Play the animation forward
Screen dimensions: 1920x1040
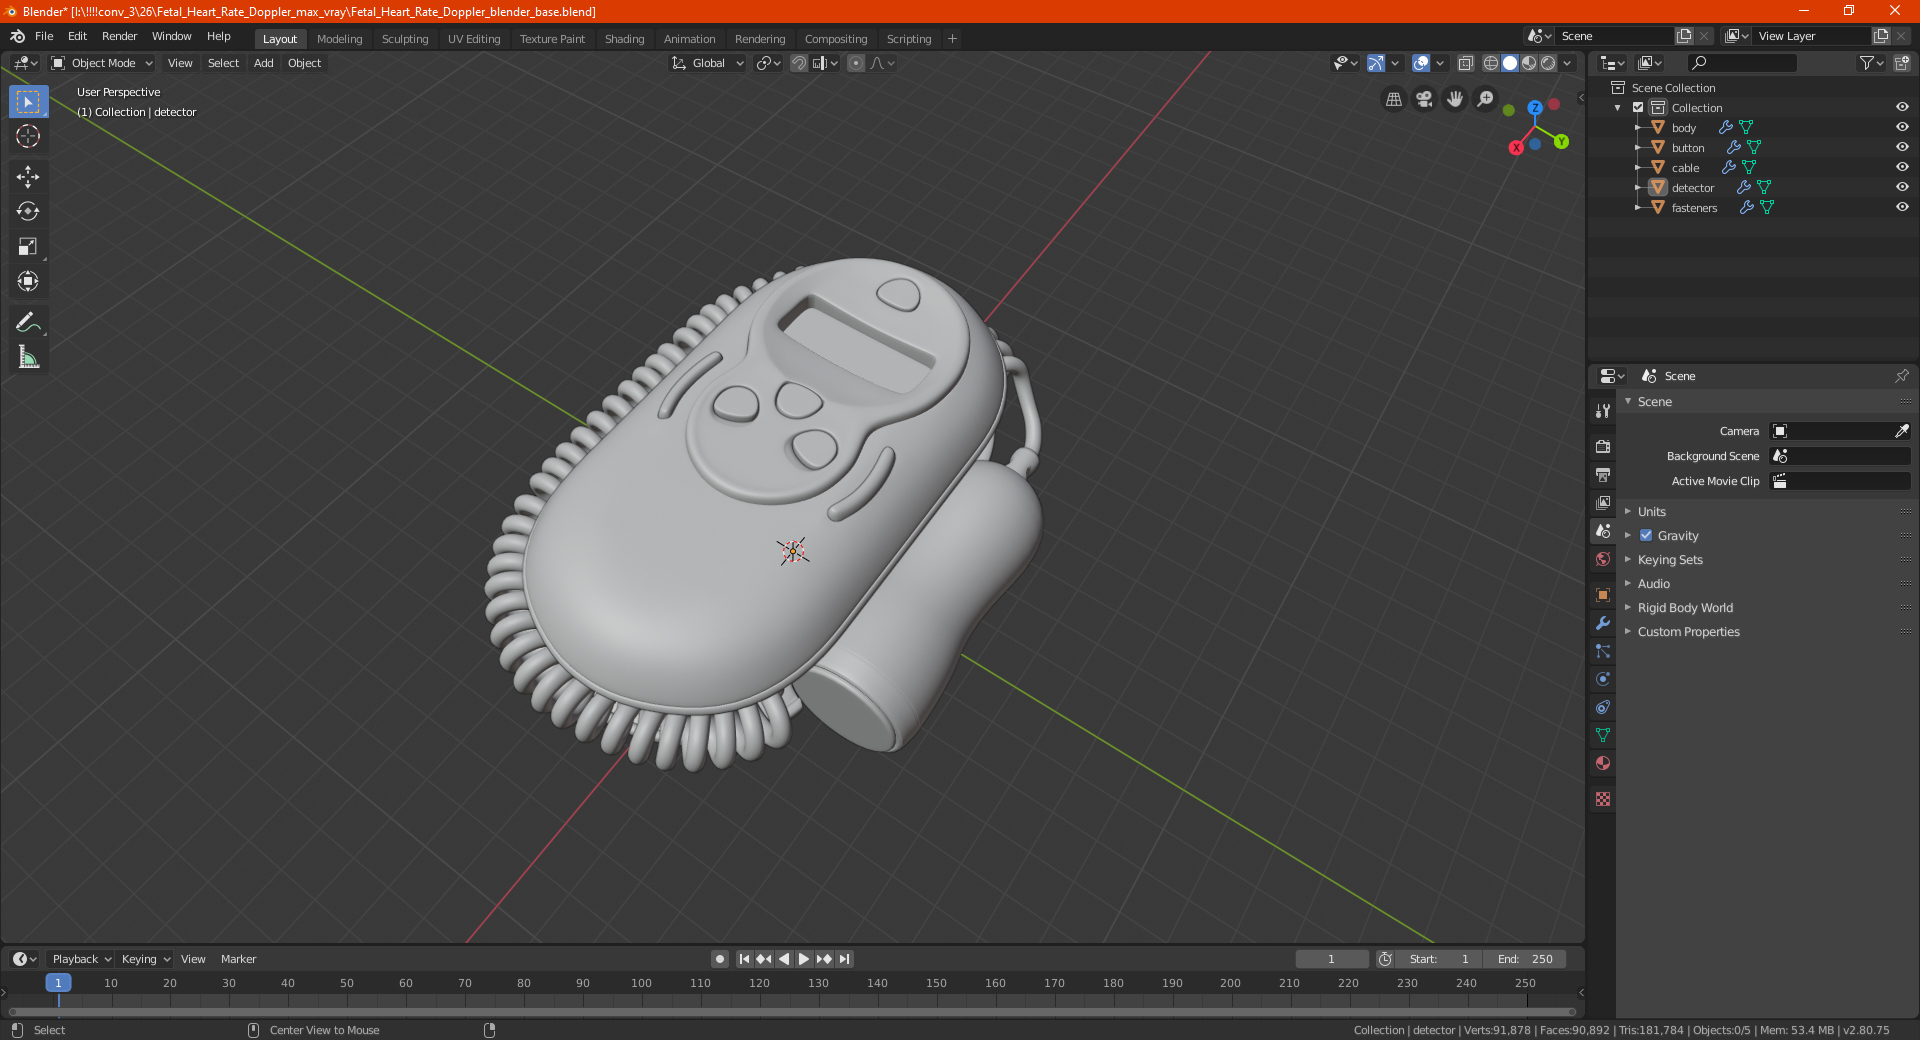(x=804, y=959)
